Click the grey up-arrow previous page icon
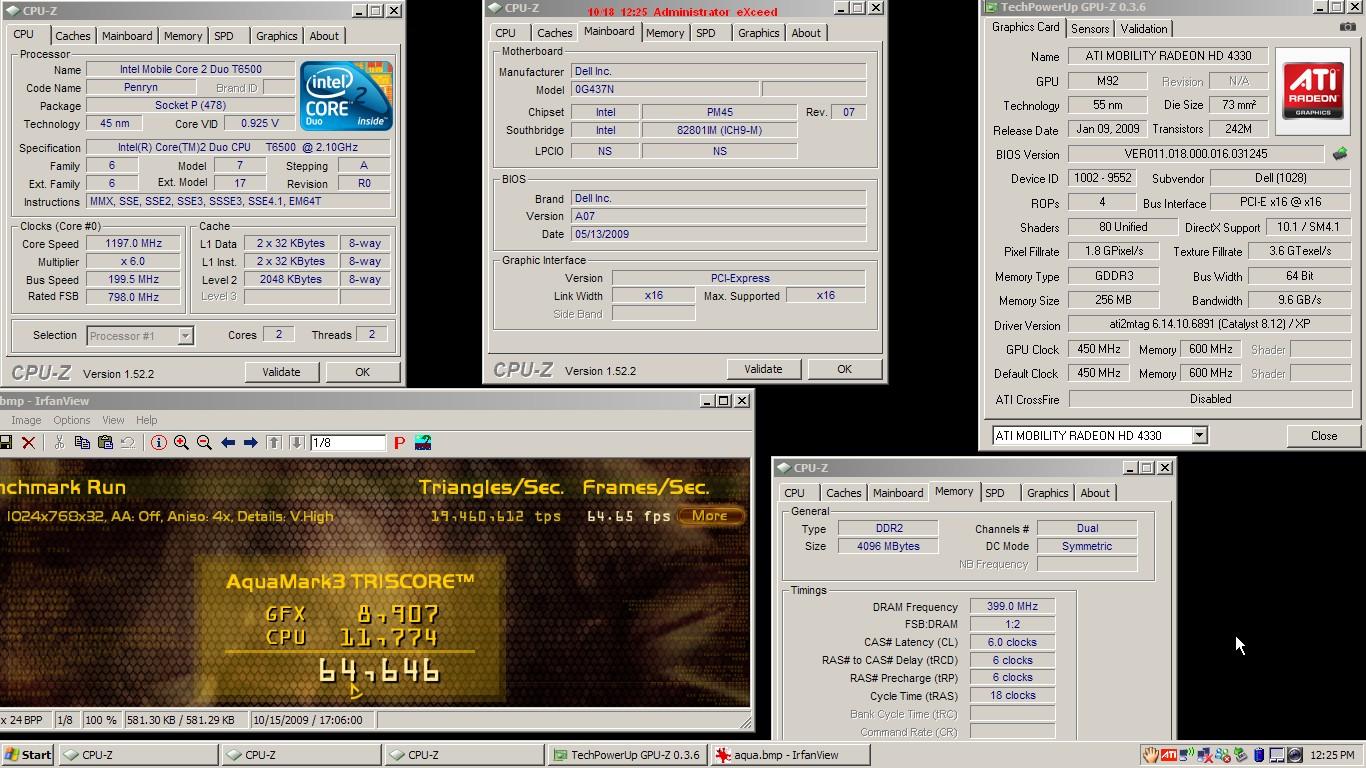The image size is (1366, 768). [x=274, y=443]
